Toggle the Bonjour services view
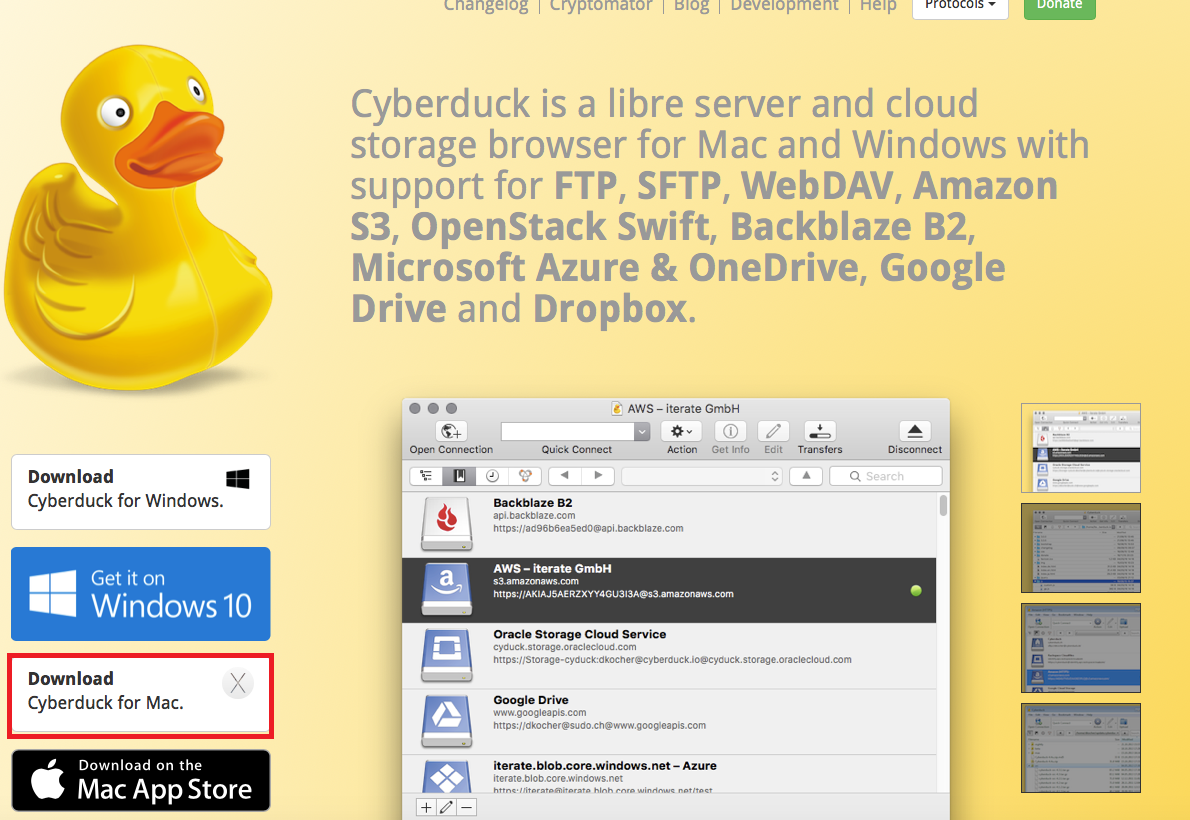This screenshot has height=820, width=1190. pos(524,476)
